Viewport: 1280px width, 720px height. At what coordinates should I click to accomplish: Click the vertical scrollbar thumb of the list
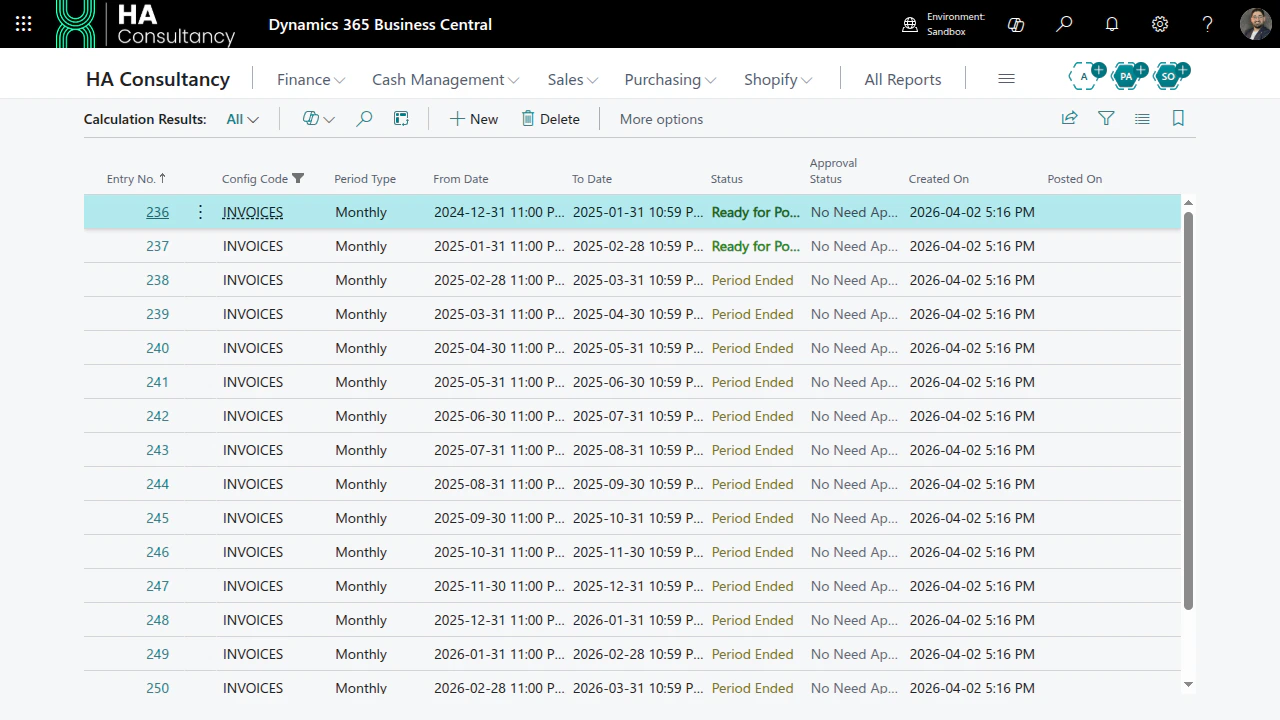point(1188,410)
